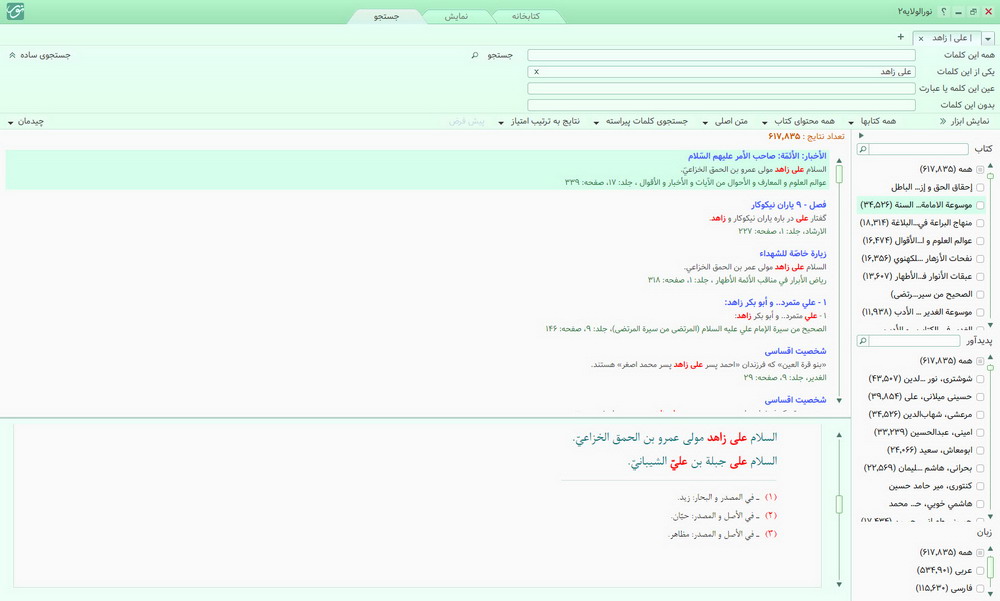Clear the 'علی زاهد' search field with x
This screenshot has height=601, width=1000.
536,72
